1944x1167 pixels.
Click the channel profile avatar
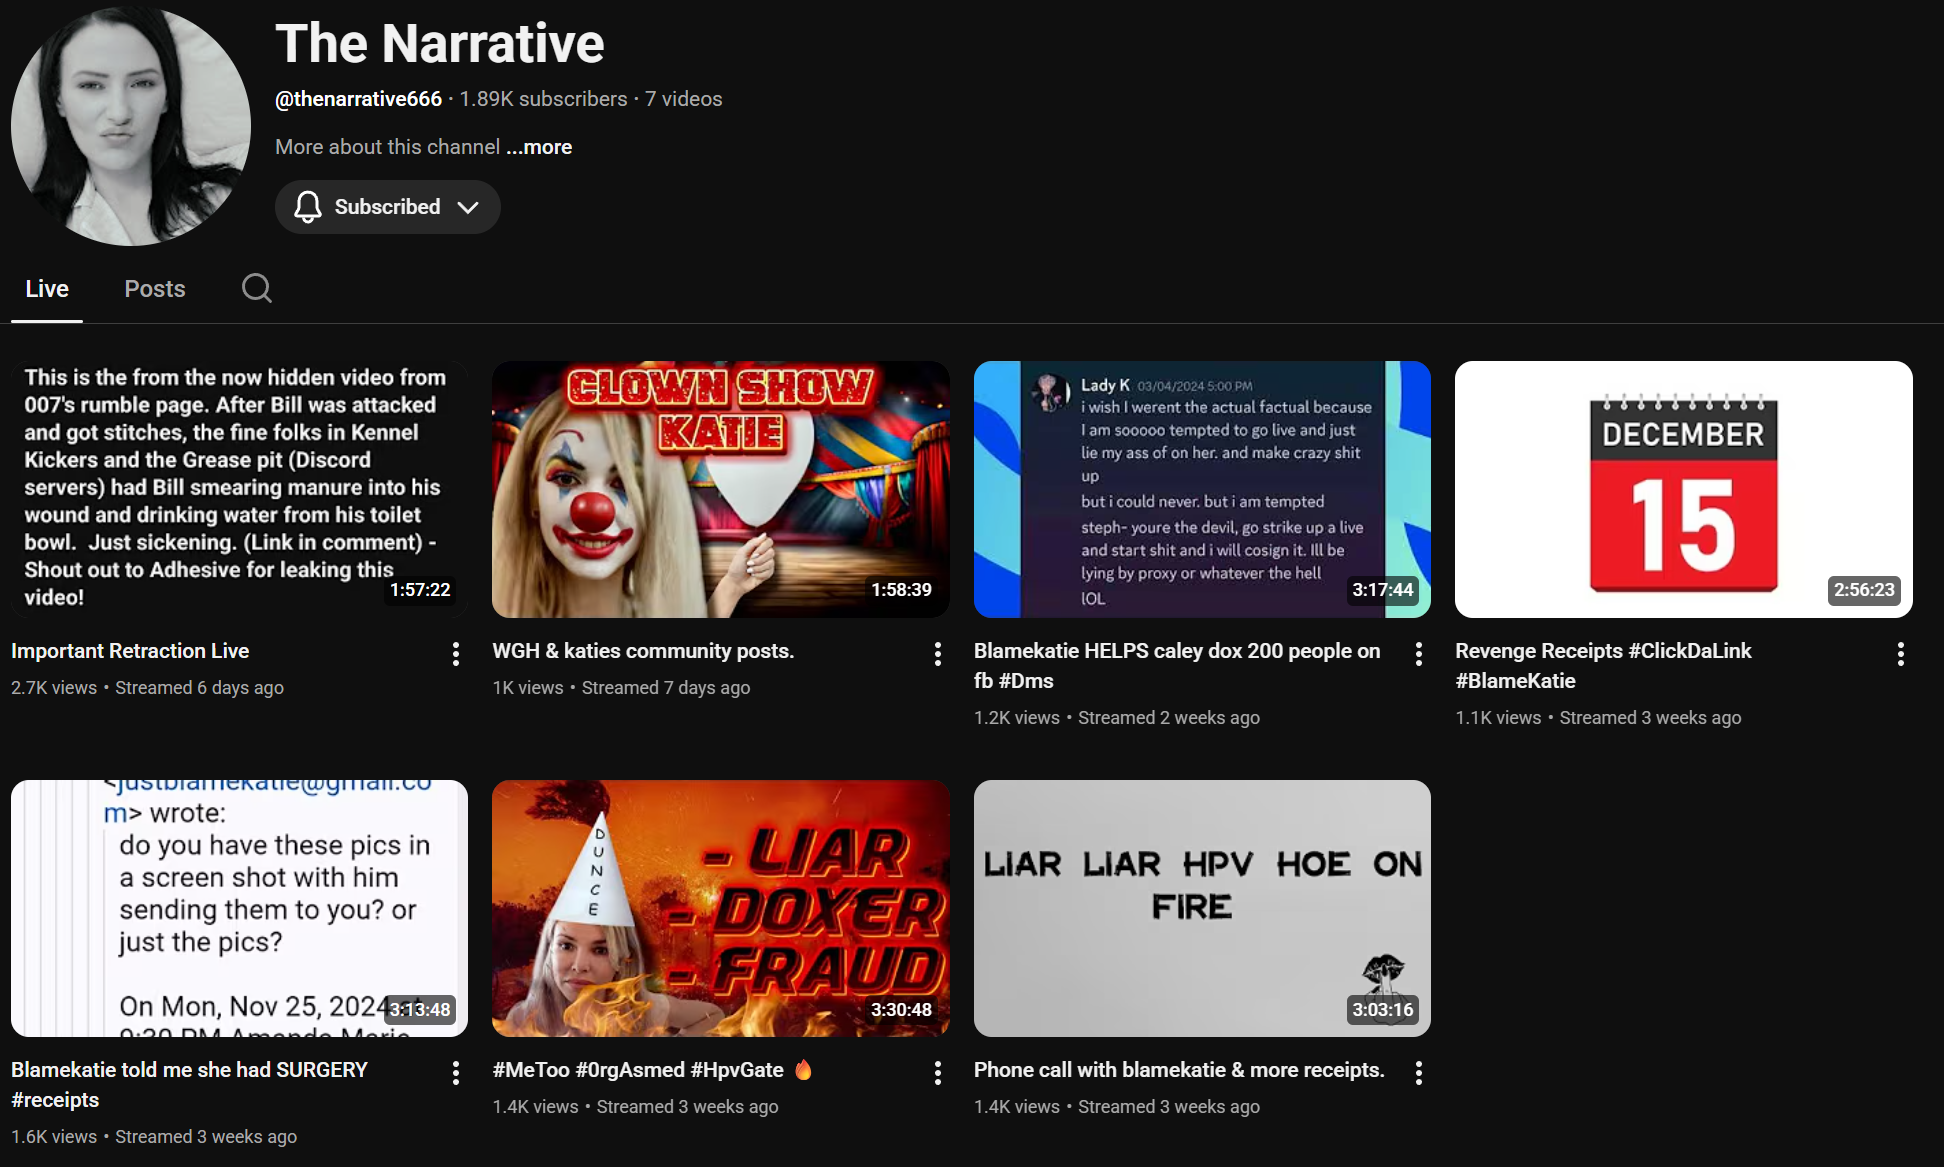tap(131, 126)
